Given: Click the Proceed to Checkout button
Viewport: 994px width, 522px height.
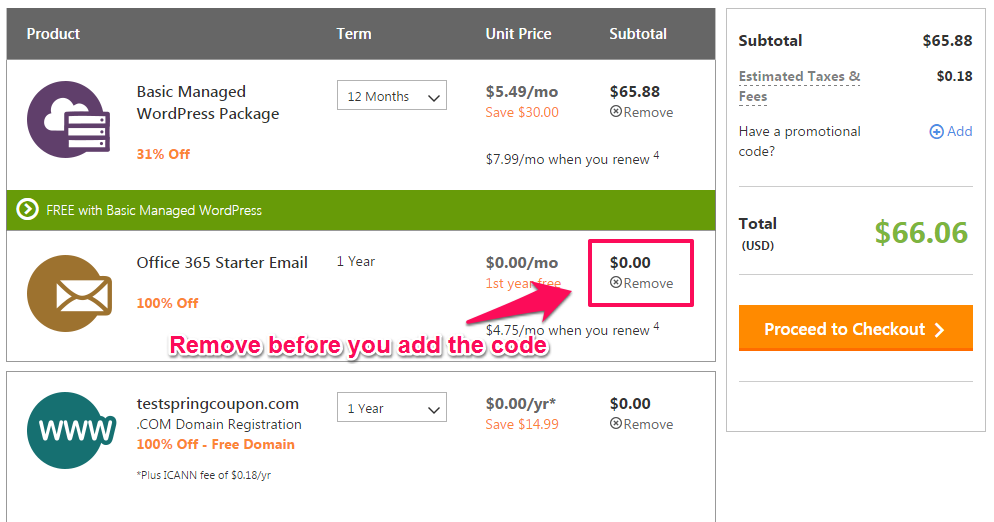Looking at the screenshot, I should [x=855, y=328].
